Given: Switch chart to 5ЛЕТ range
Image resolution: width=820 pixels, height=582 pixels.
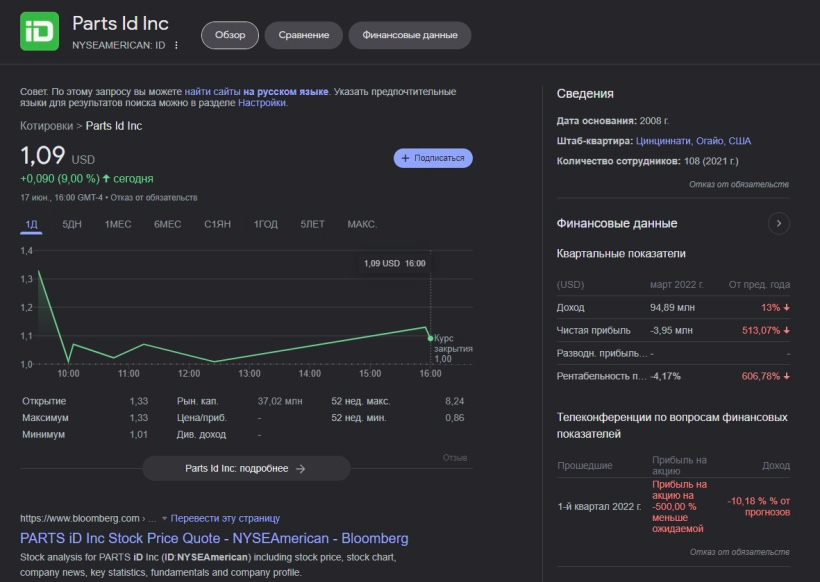Looking at the screenshot, I should (x=312, y=224).
